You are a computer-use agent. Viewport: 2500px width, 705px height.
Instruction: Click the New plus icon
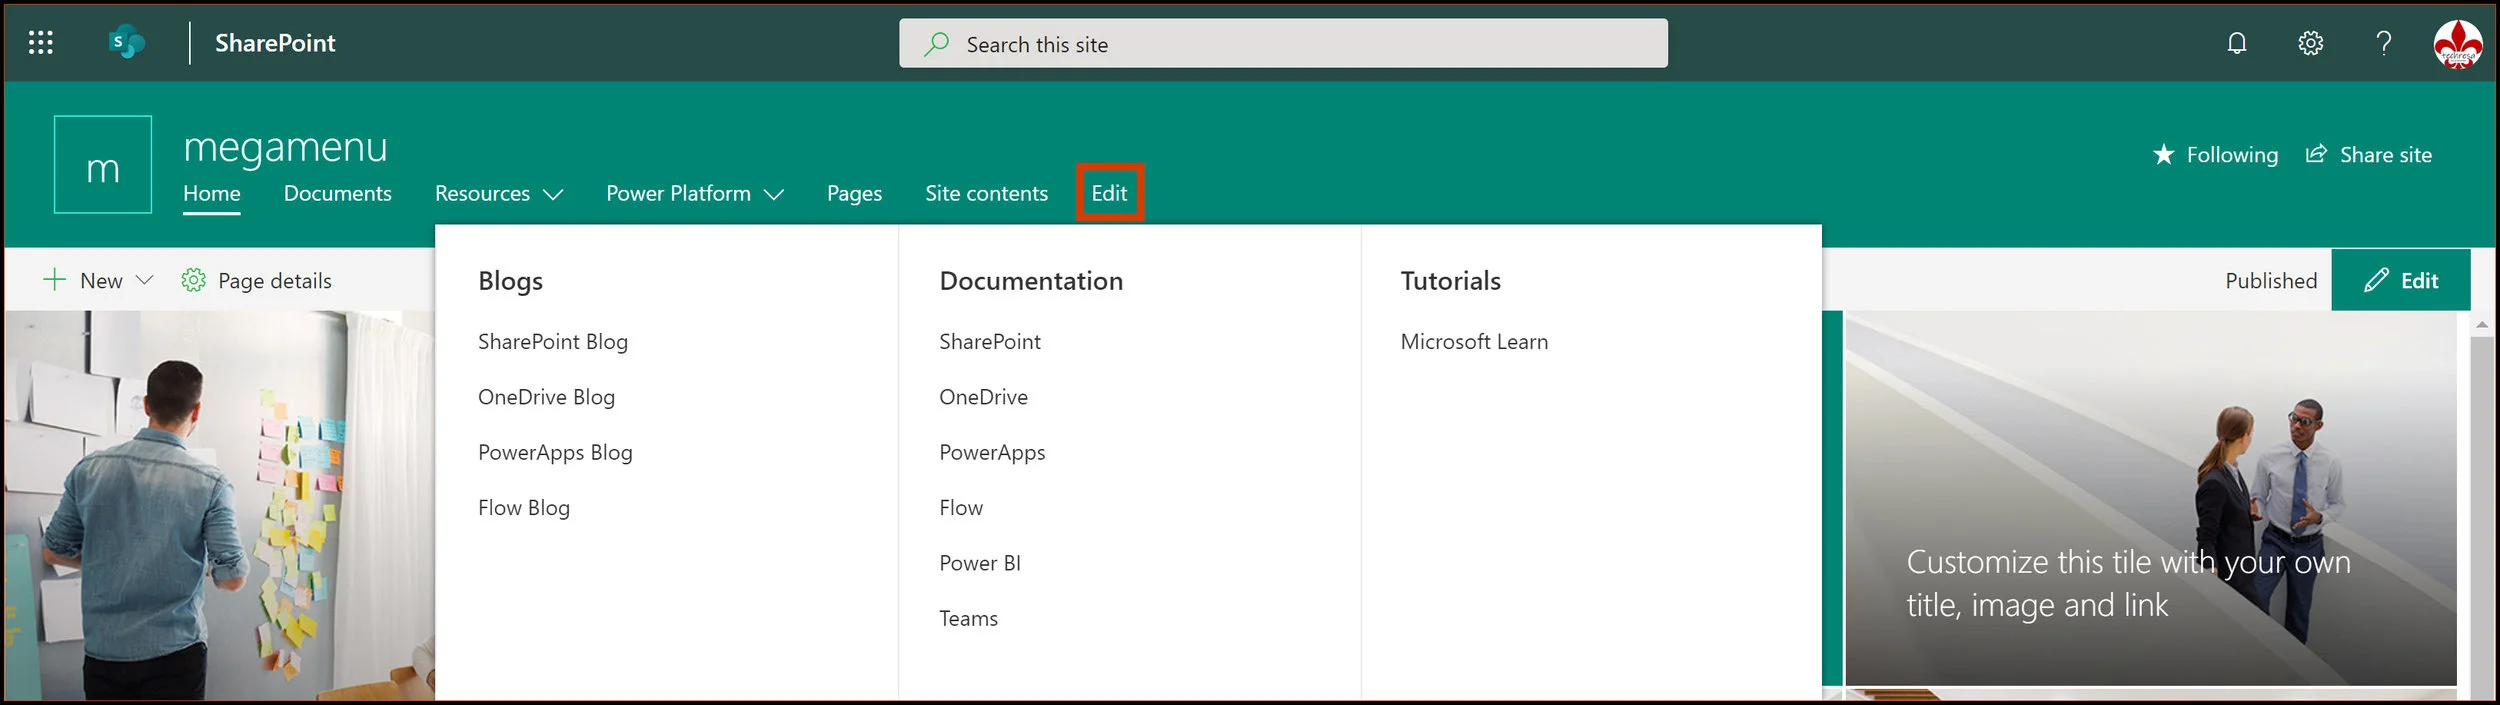[x=54, y=279]
